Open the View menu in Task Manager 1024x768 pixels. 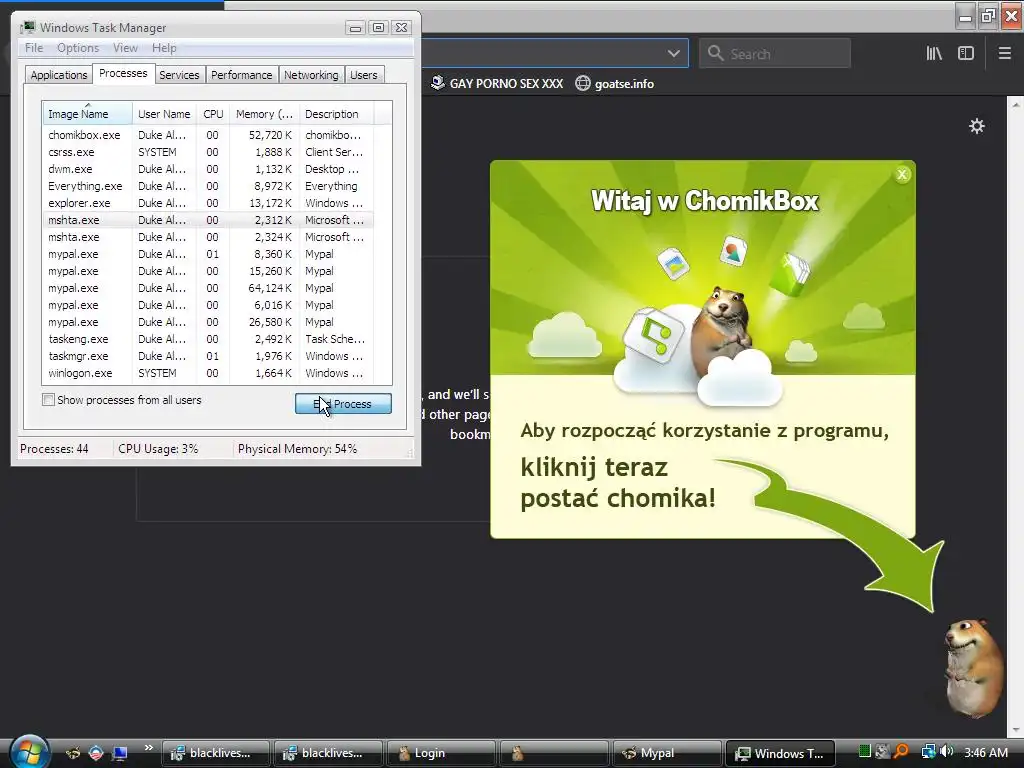(125, 48)
